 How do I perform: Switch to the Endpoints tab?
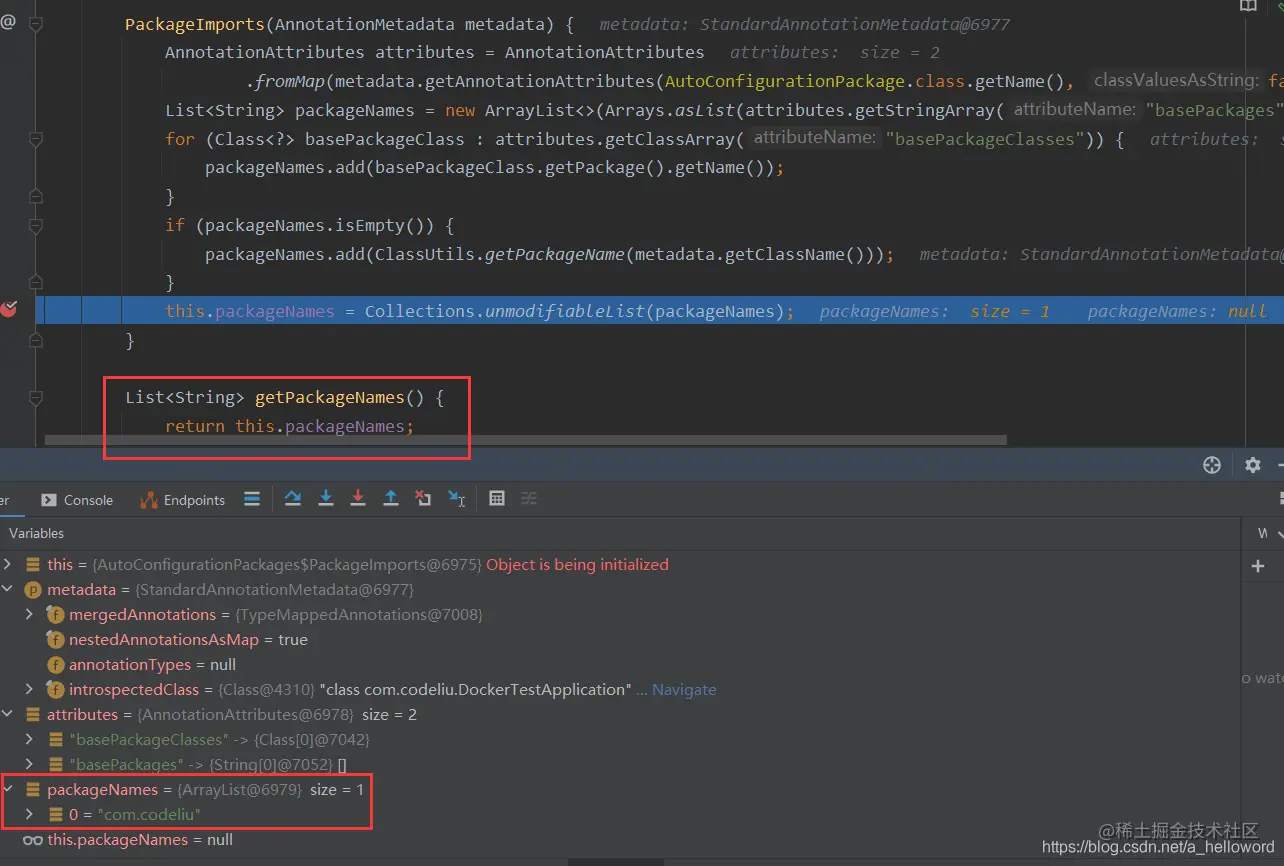point(183,500)
